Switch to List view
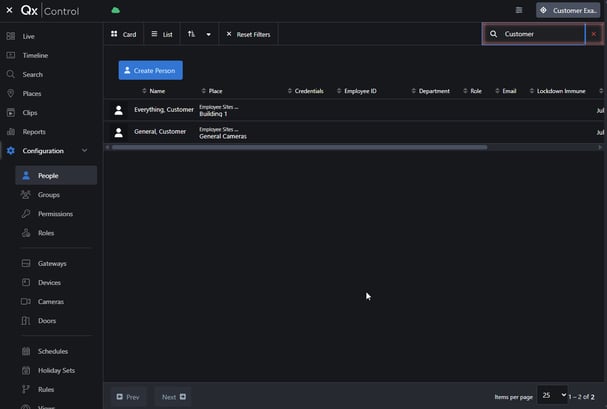This screenshot has width=607, height=409. (x=162, y=34)
